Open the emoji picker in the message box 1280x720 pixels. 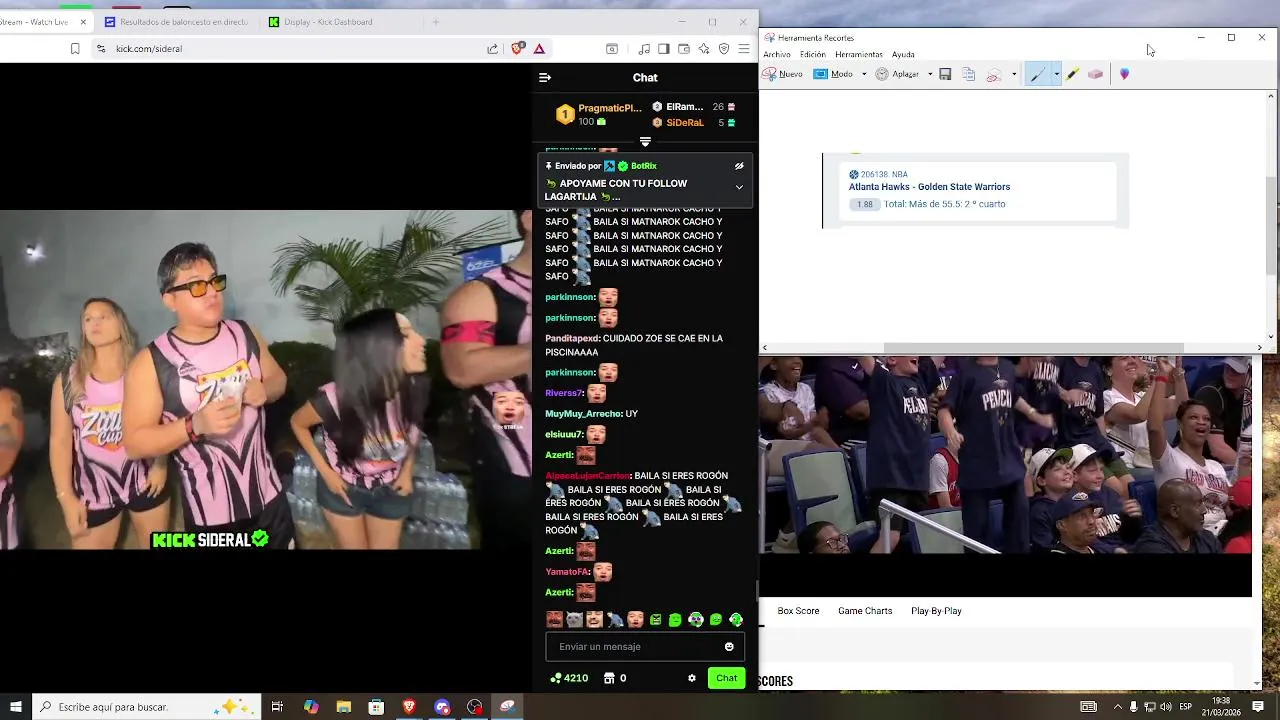729,647
